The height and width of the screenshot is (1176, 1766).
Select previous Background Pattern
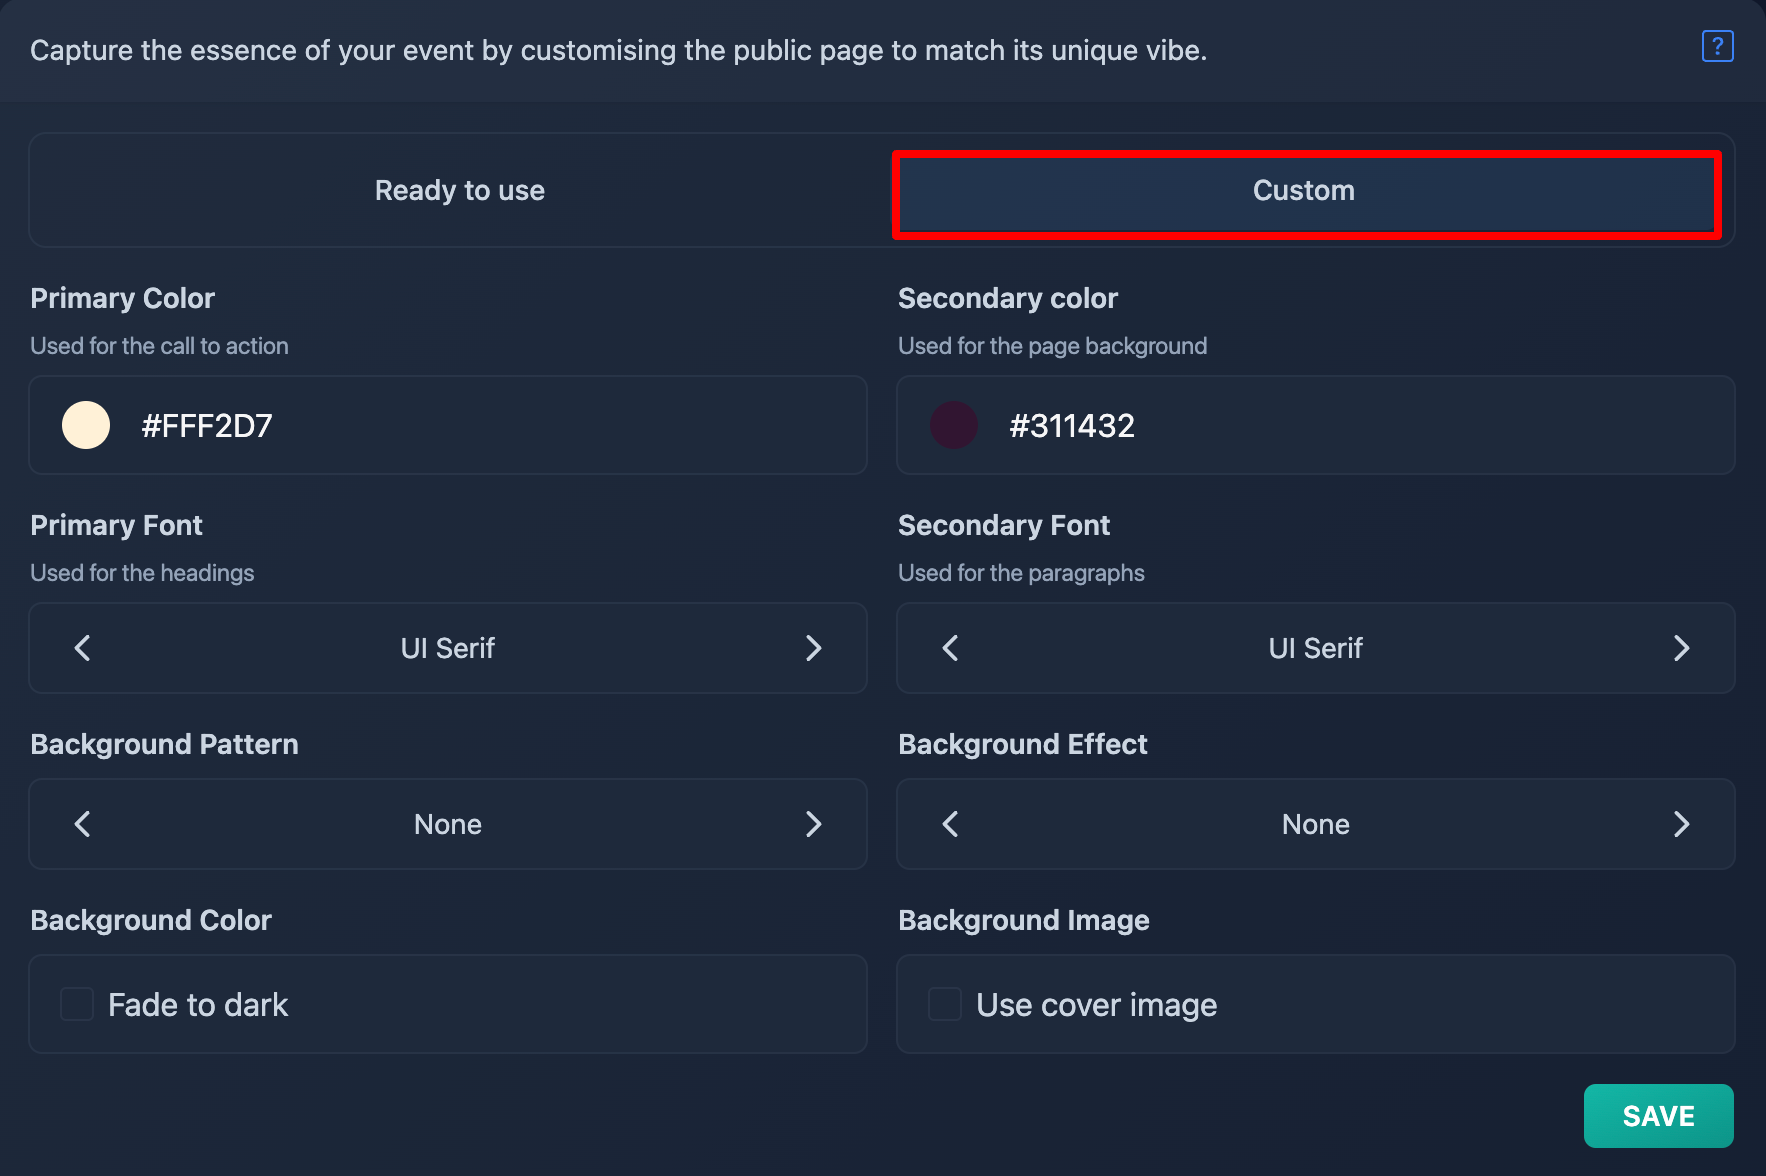tap(83, 824)
